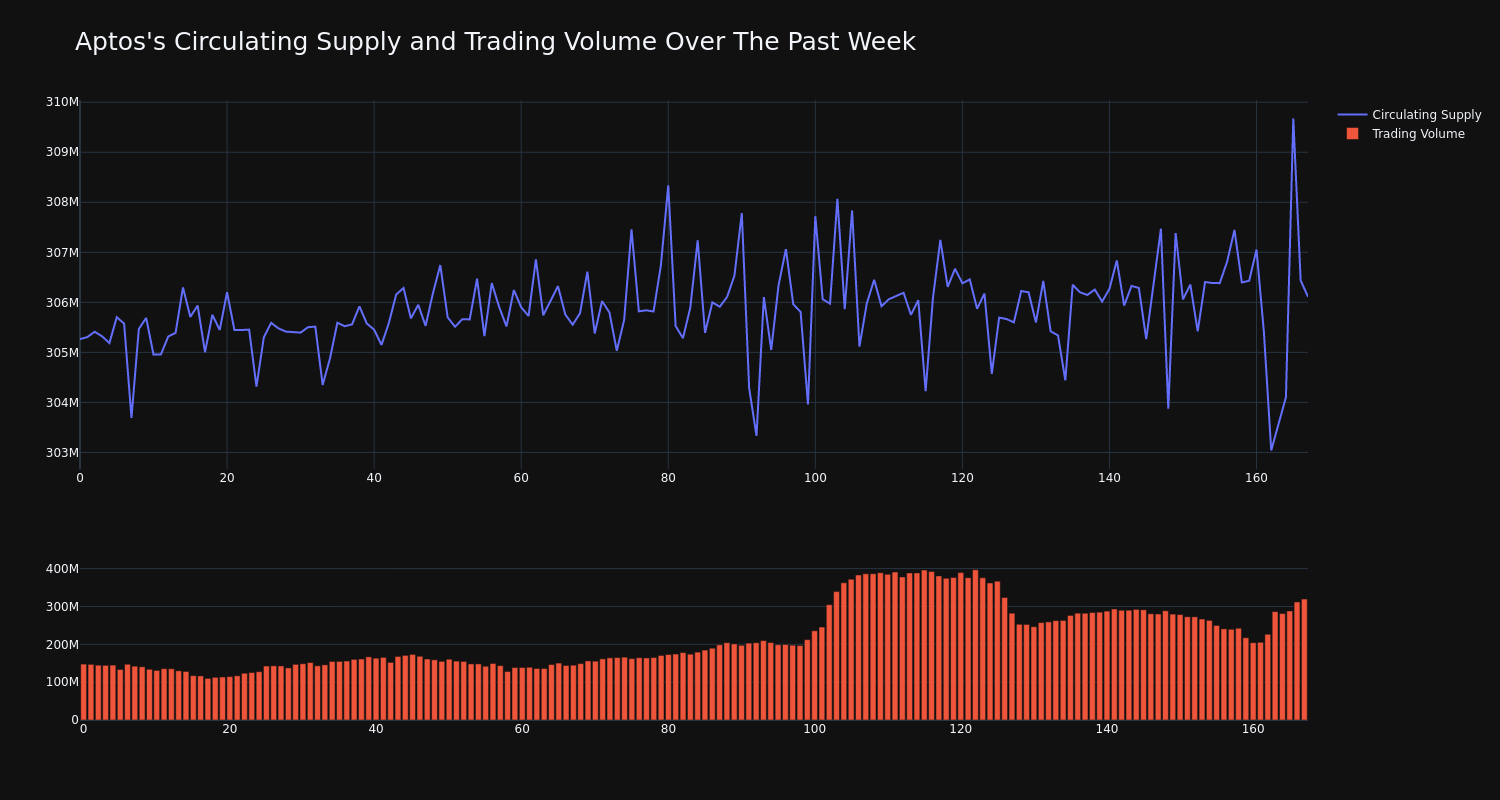
Task: Click the blue Circulating Supply legend line
Action: tap(1352, 115)
